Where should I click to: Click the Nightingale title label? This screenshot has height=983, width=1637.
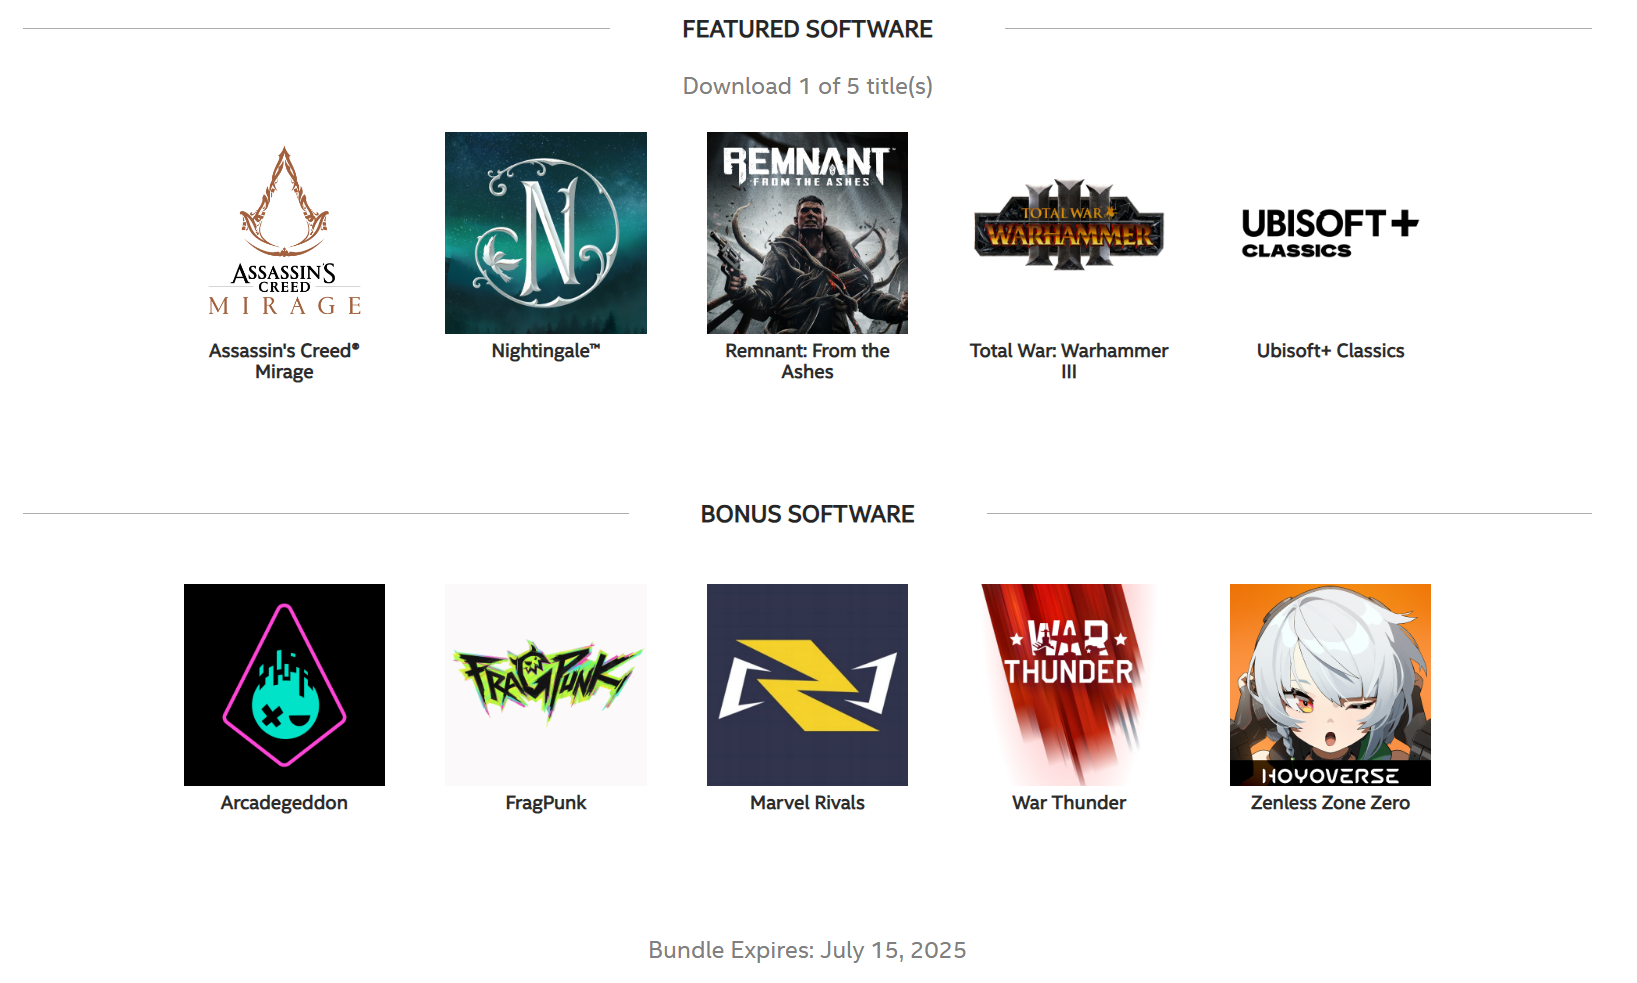[x=546, y=351]
